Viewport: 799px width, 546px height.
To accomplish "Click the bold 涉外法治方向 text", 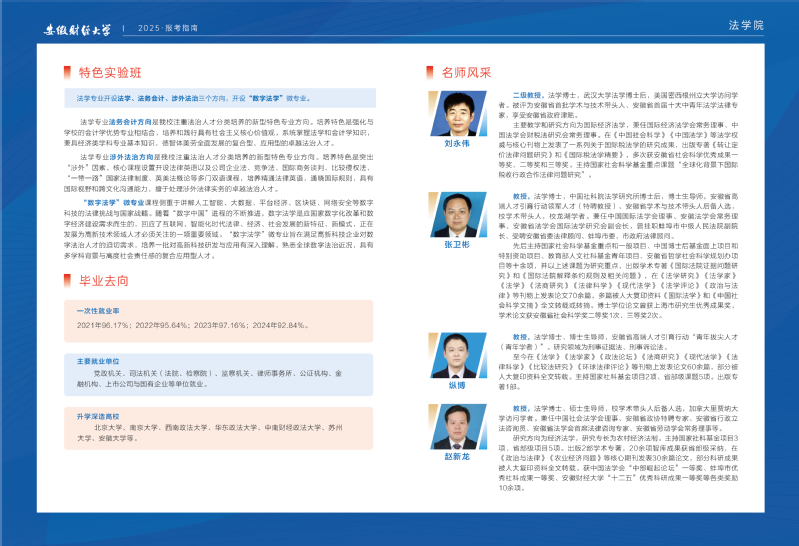I will click(131, 157).
